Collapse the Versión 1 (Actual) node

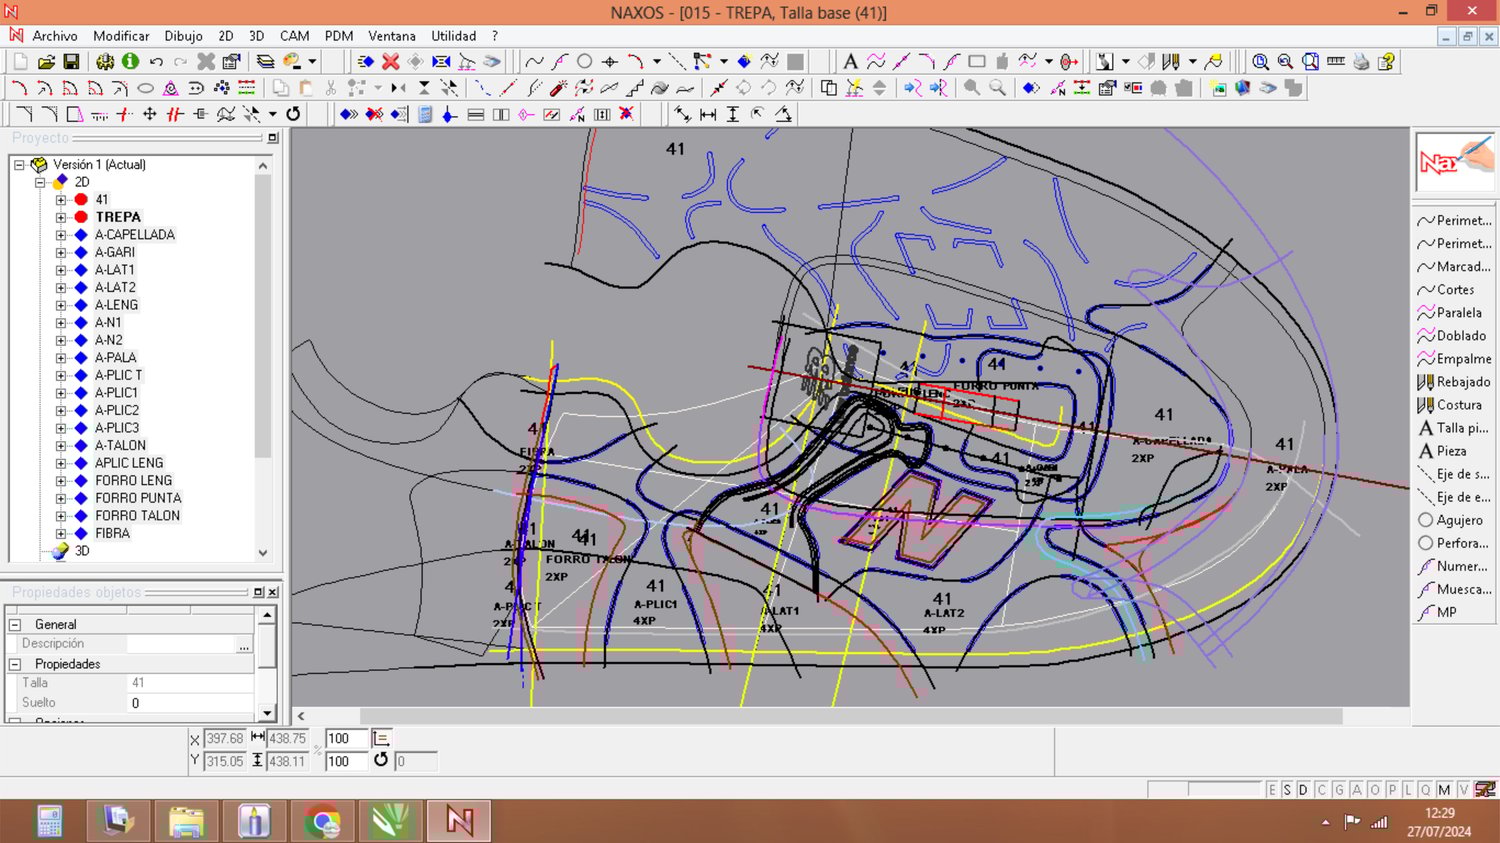19,165
